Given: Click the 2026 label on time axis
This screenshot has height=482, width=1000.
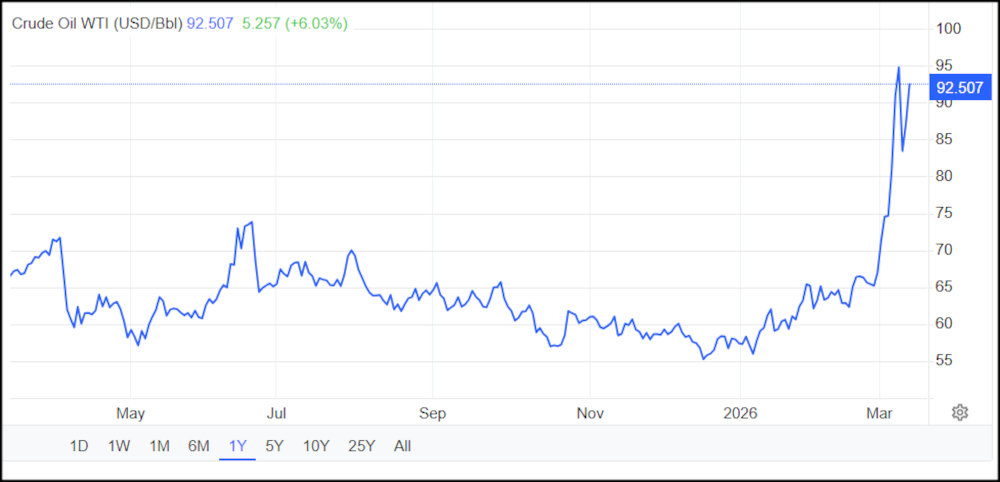Looking at the screenshot, I should (x=741, y=413).
